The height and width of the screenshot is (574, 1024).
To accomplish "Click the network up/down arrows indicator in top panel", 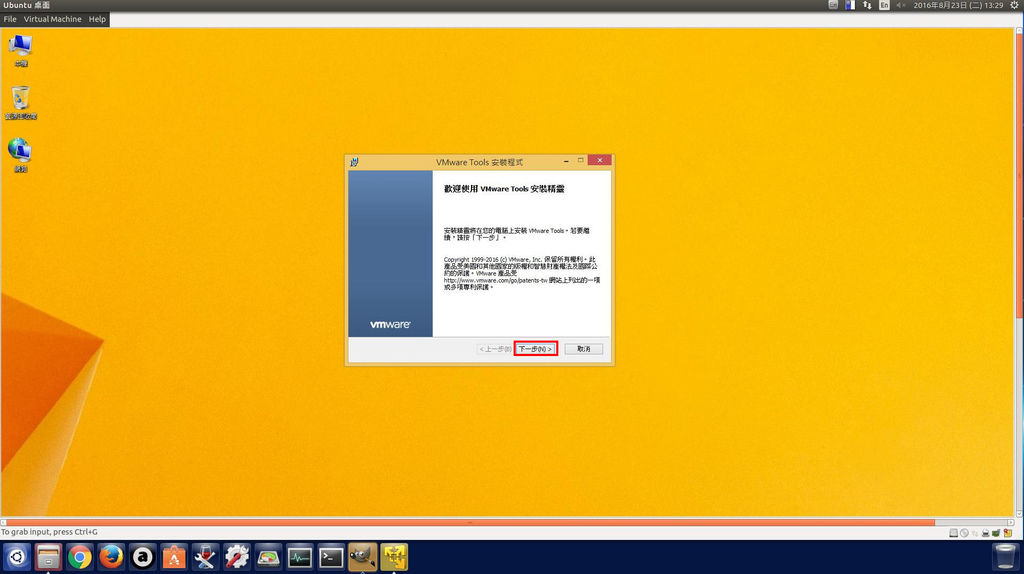I will (x=867, y=5).
